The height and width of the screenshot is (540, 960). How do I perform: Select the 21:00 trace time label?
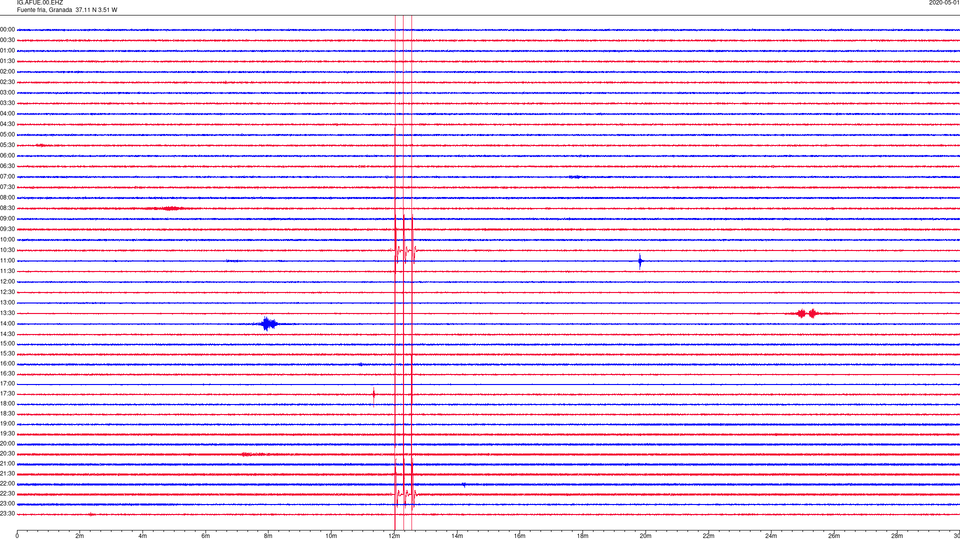(x=8, y=464)
